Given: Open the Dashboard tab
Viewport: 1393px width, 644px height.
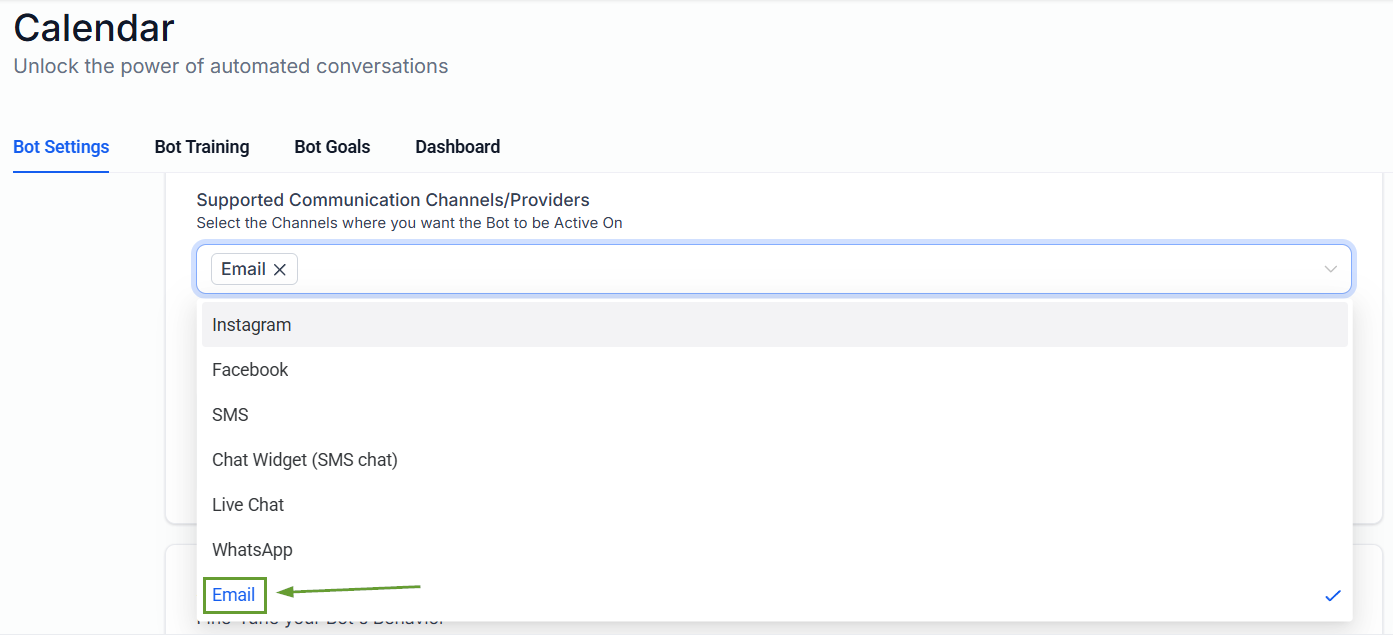Looking at the screenshot, I should click(x=458, y=147).
